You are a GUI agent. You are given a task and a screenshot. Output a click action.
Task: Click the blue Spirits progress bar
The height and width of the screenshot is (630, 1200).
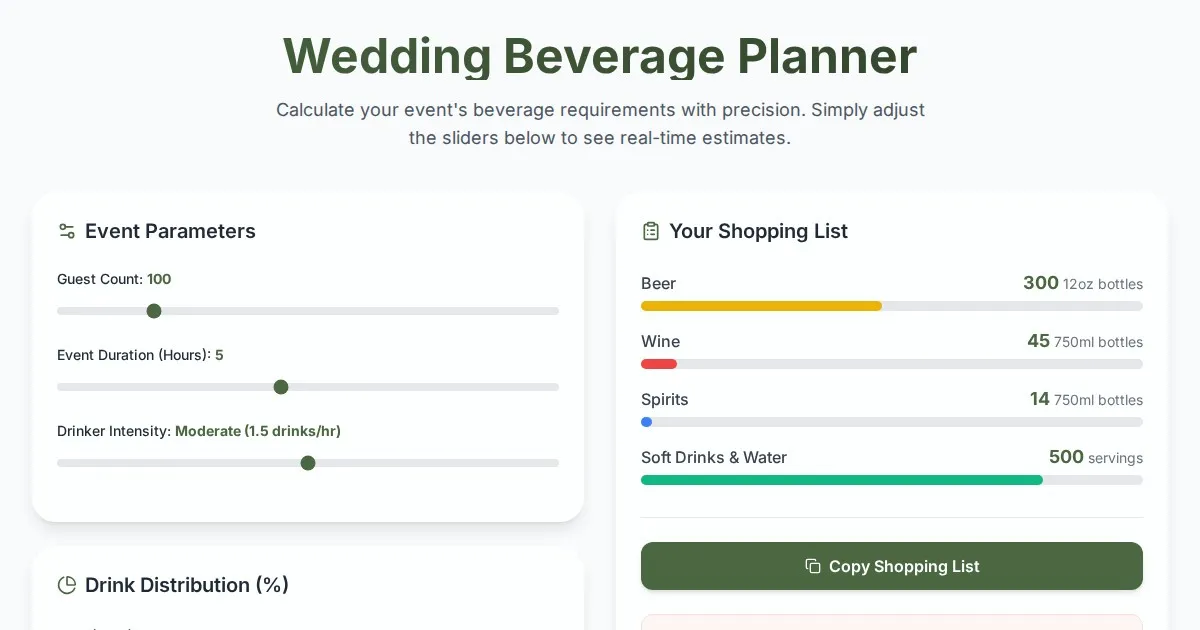[647, 422]
